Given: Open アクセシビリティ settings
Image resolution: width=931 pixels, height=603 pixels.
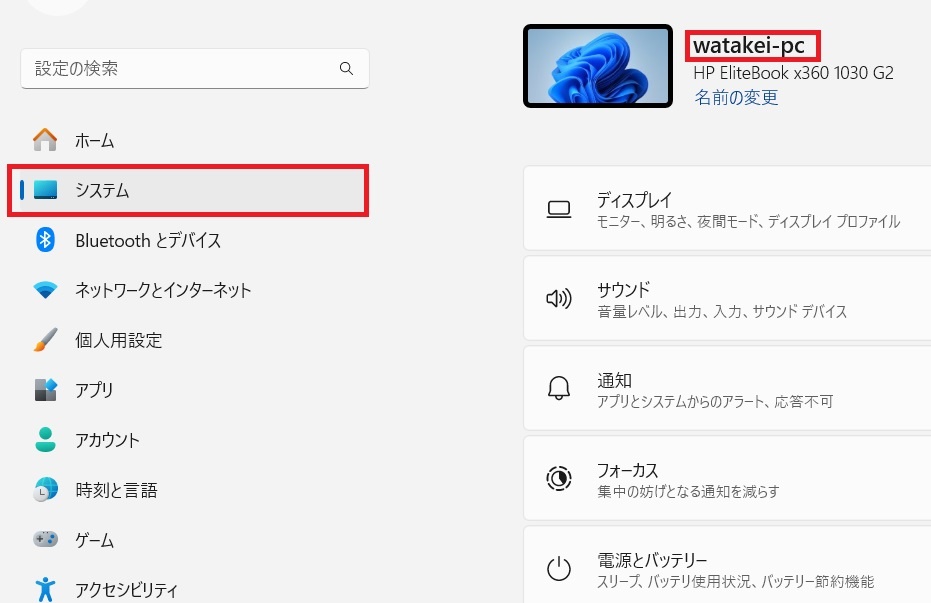Looking at the screenshot, I should click(x=188, y=589).
